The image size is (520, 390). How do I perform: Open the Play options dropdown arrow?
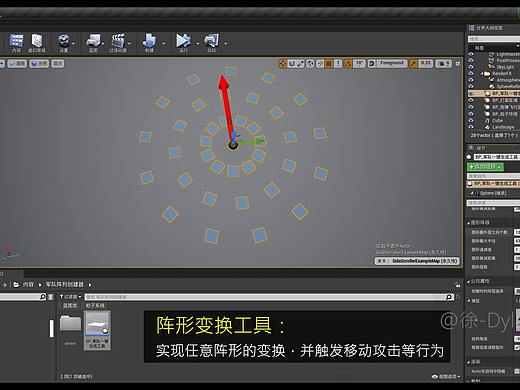click(197, 43)
